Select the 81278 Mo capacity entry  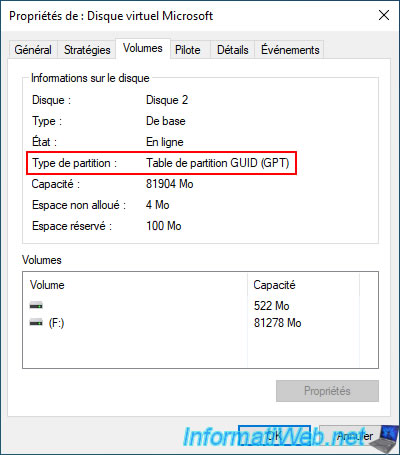[x=277, y=323]
